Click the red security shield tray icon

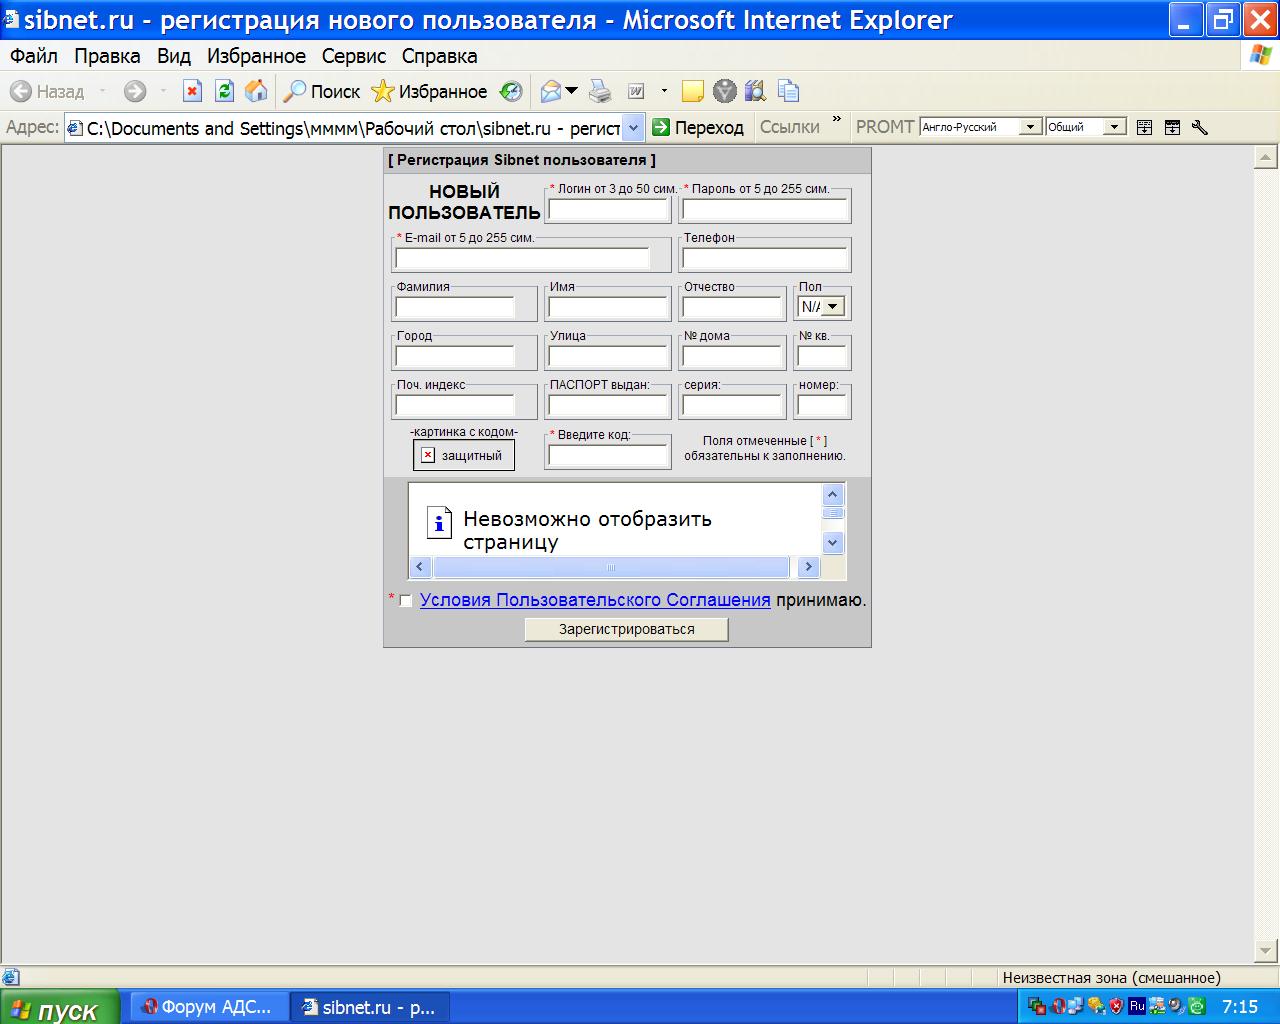tap(1117, 1007)
